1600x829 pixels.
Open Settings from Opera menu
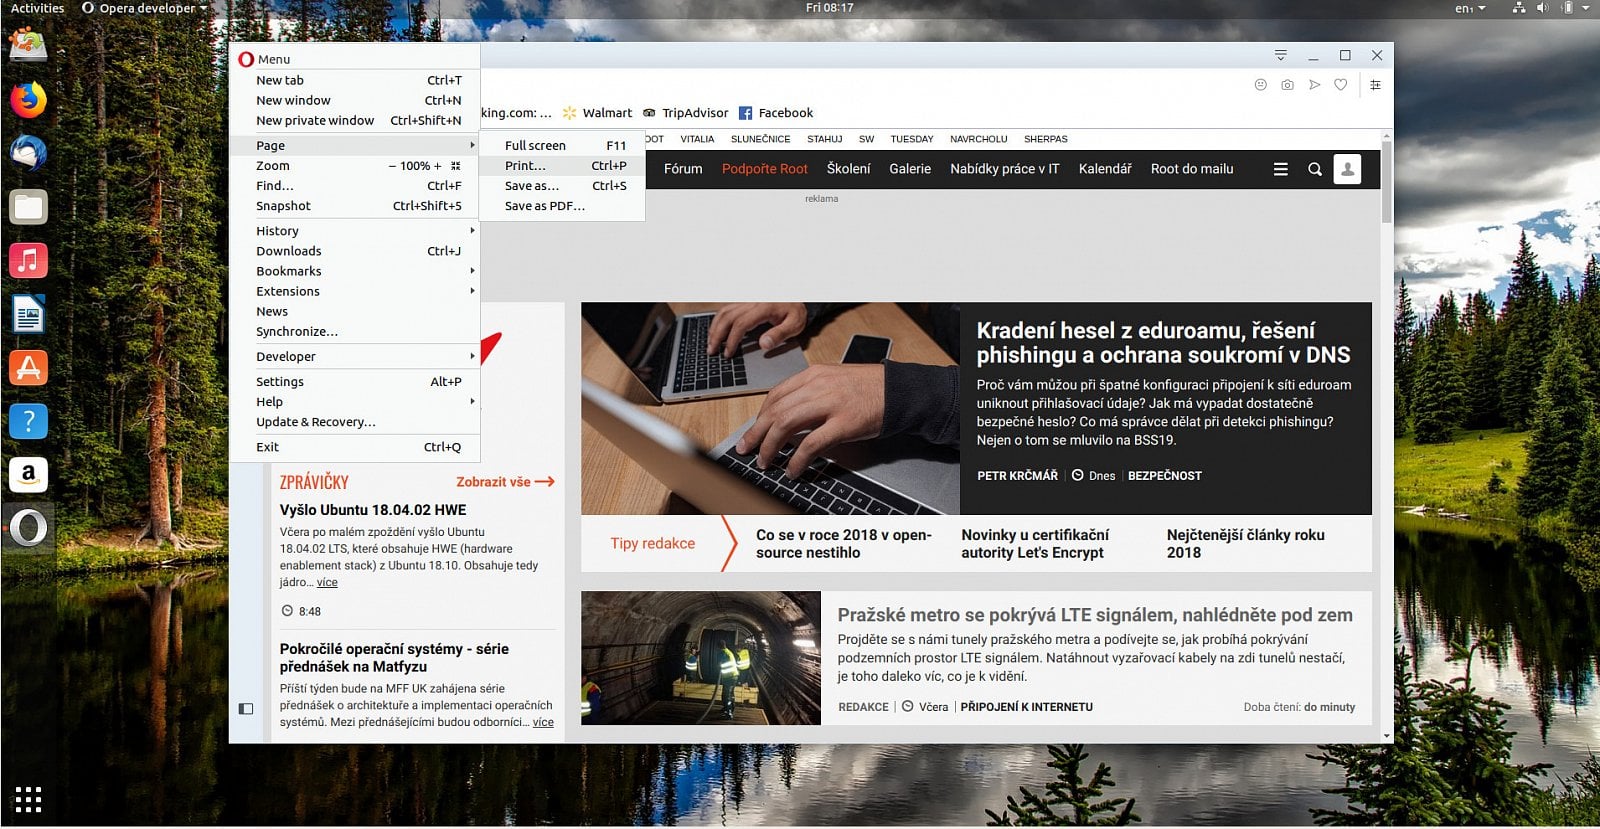tap(355, 381)
